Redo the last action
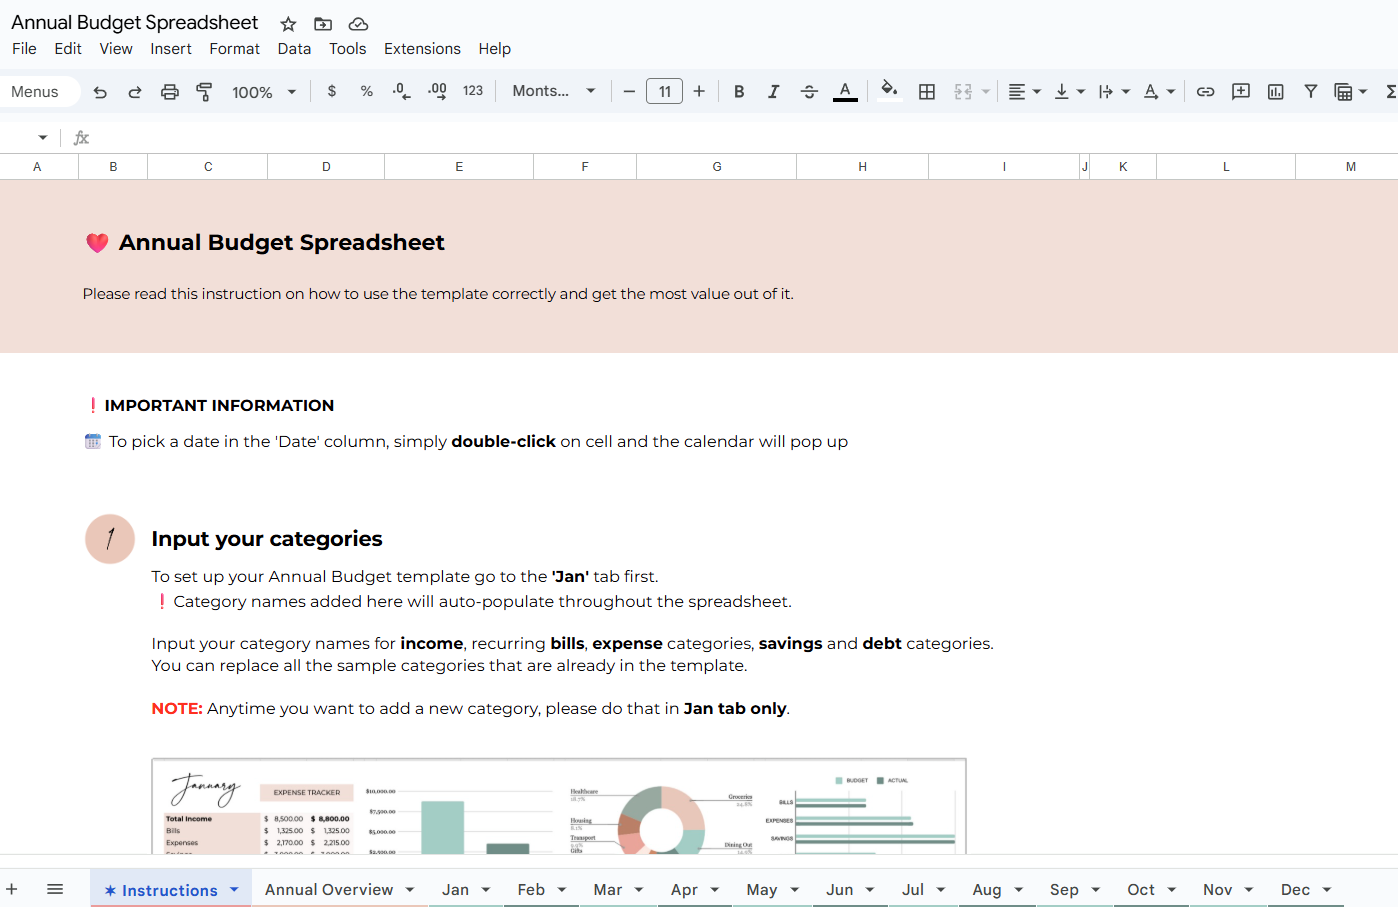The image size is (1398, 907). pyautogui.click(x=134, y=92)
